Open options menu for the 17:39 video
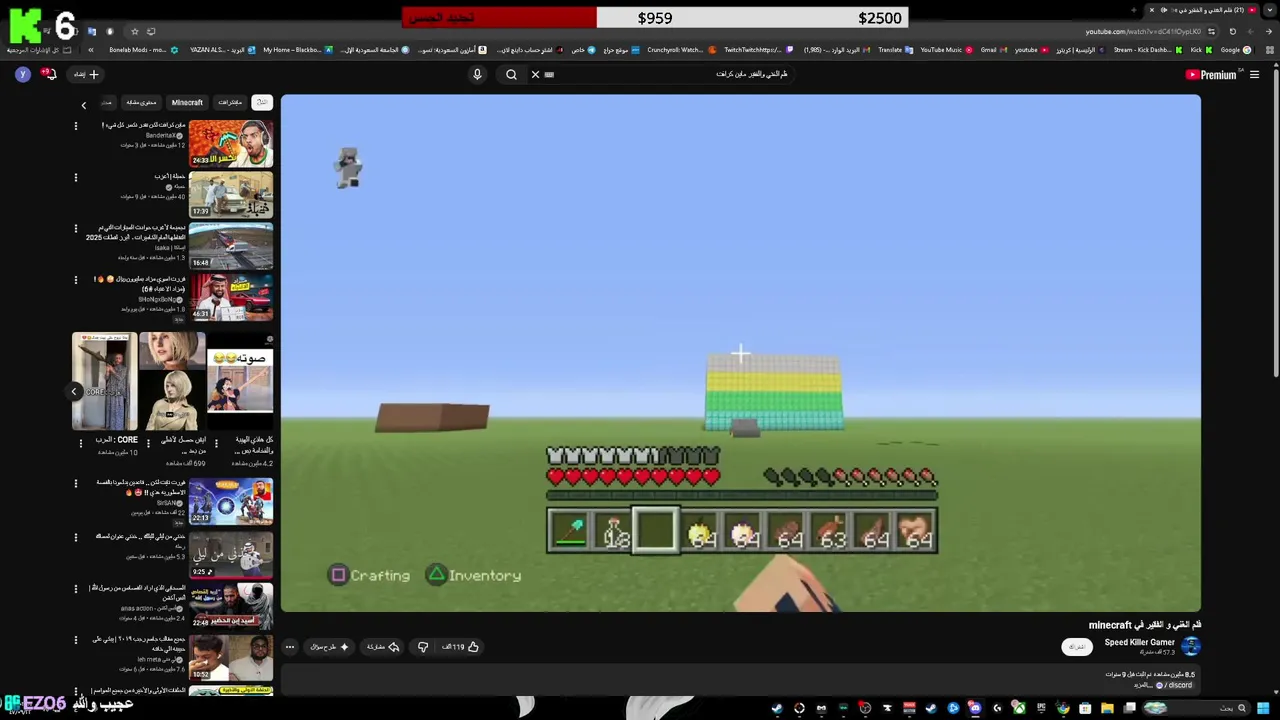 point(75,177)
